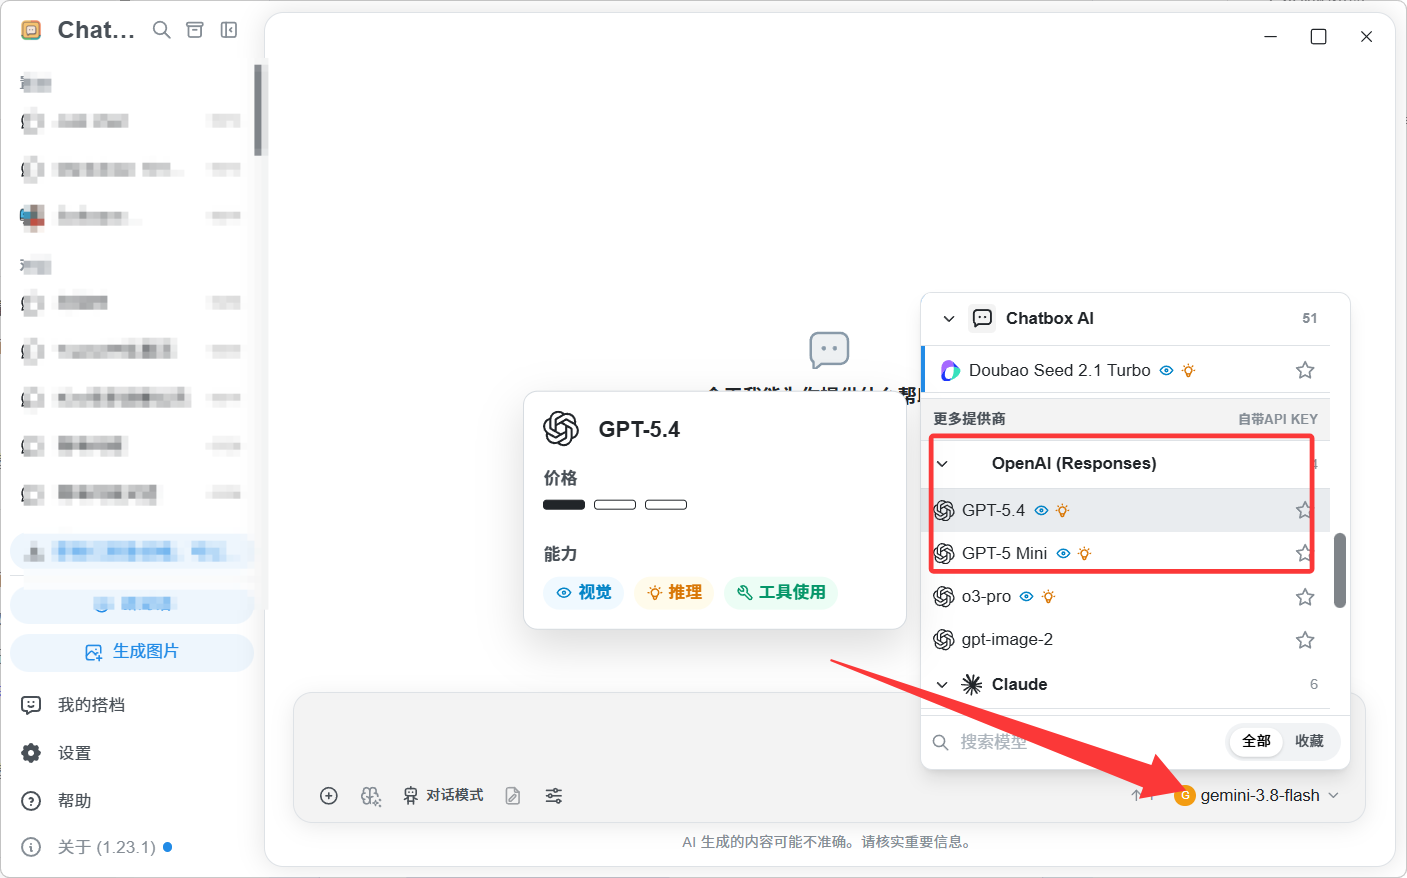The image size is (1407, 878).
Task: Star the GPT-5 Mini model as favorite
Action: pyautogui.click(x=1304, y=553)
